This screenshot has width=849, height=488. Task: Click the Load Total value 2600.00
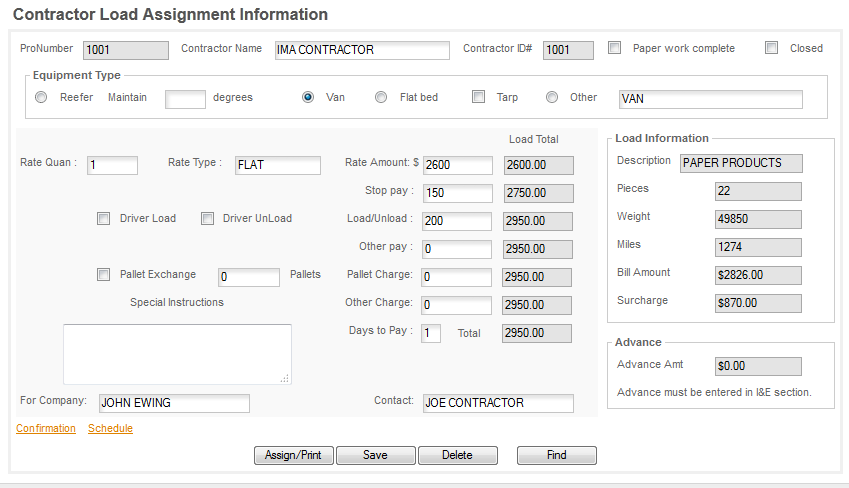pyautogui.click(x=539, y=165)
